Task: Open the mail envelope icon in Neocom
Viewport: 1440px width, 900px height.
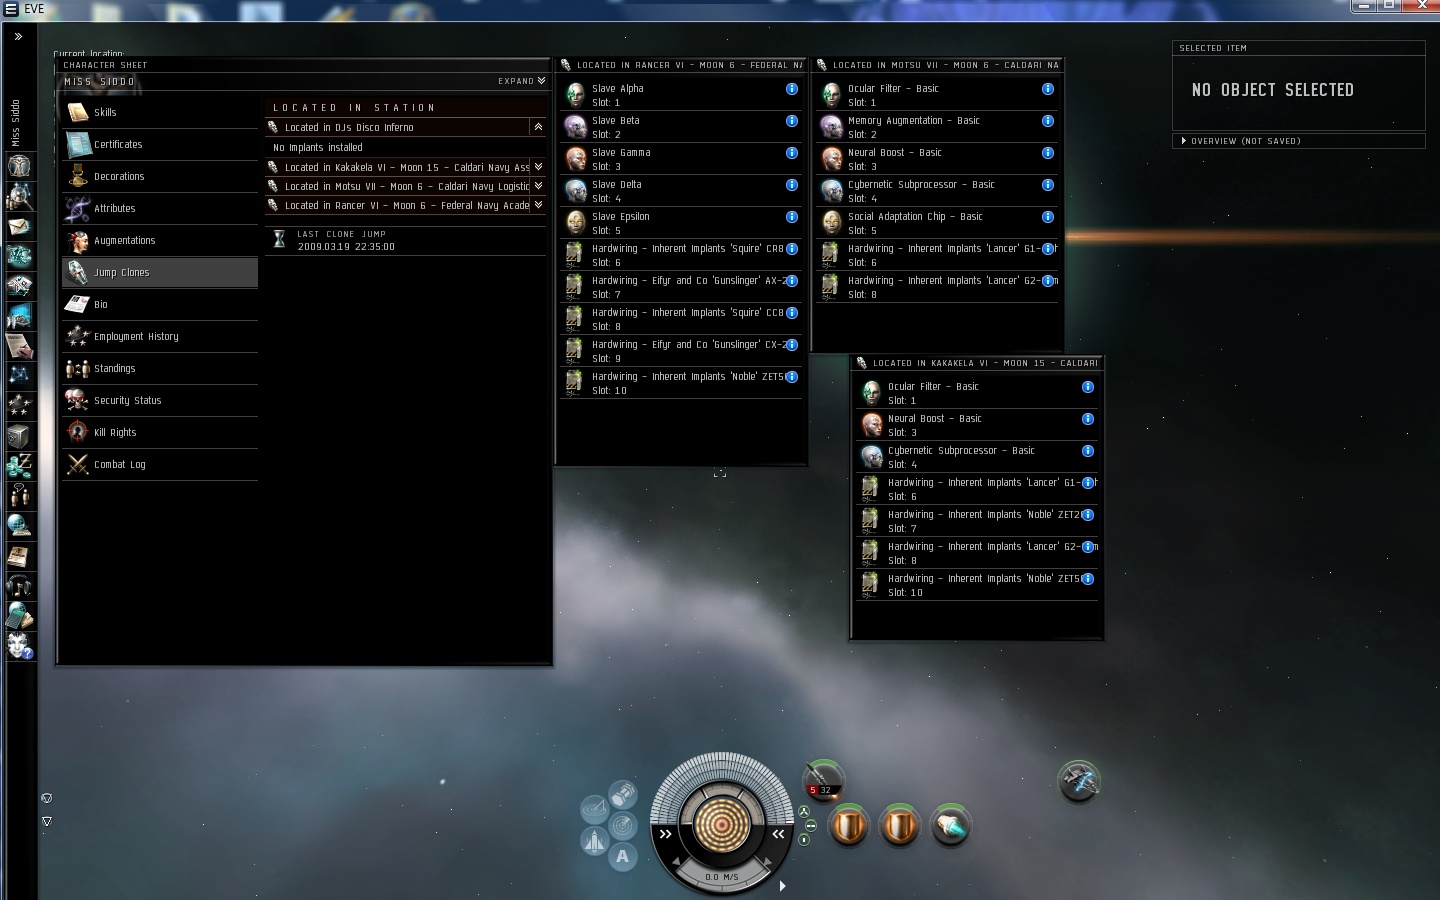Action: click(x=19, y=226)
